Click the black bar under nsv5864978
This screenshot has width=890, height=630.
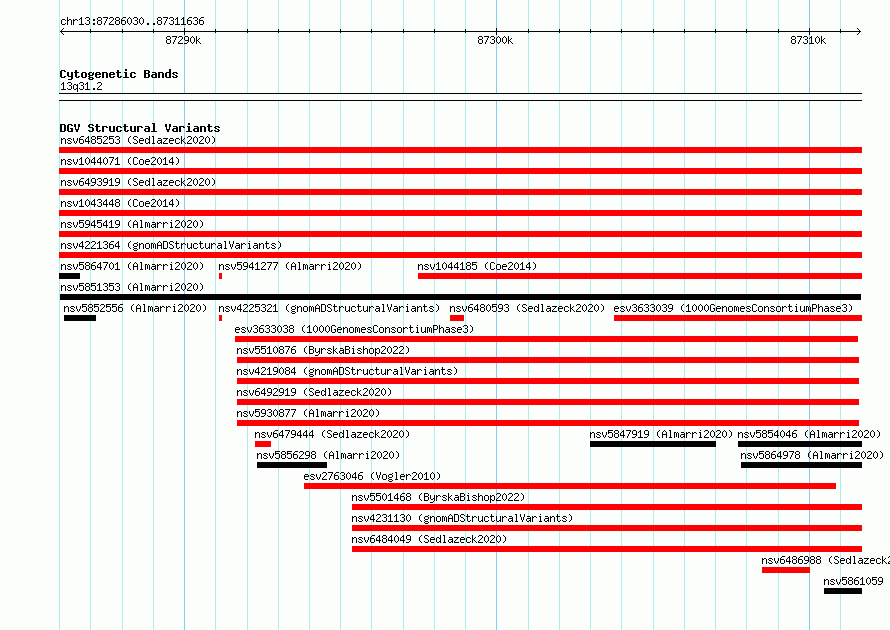coord(801,465)
